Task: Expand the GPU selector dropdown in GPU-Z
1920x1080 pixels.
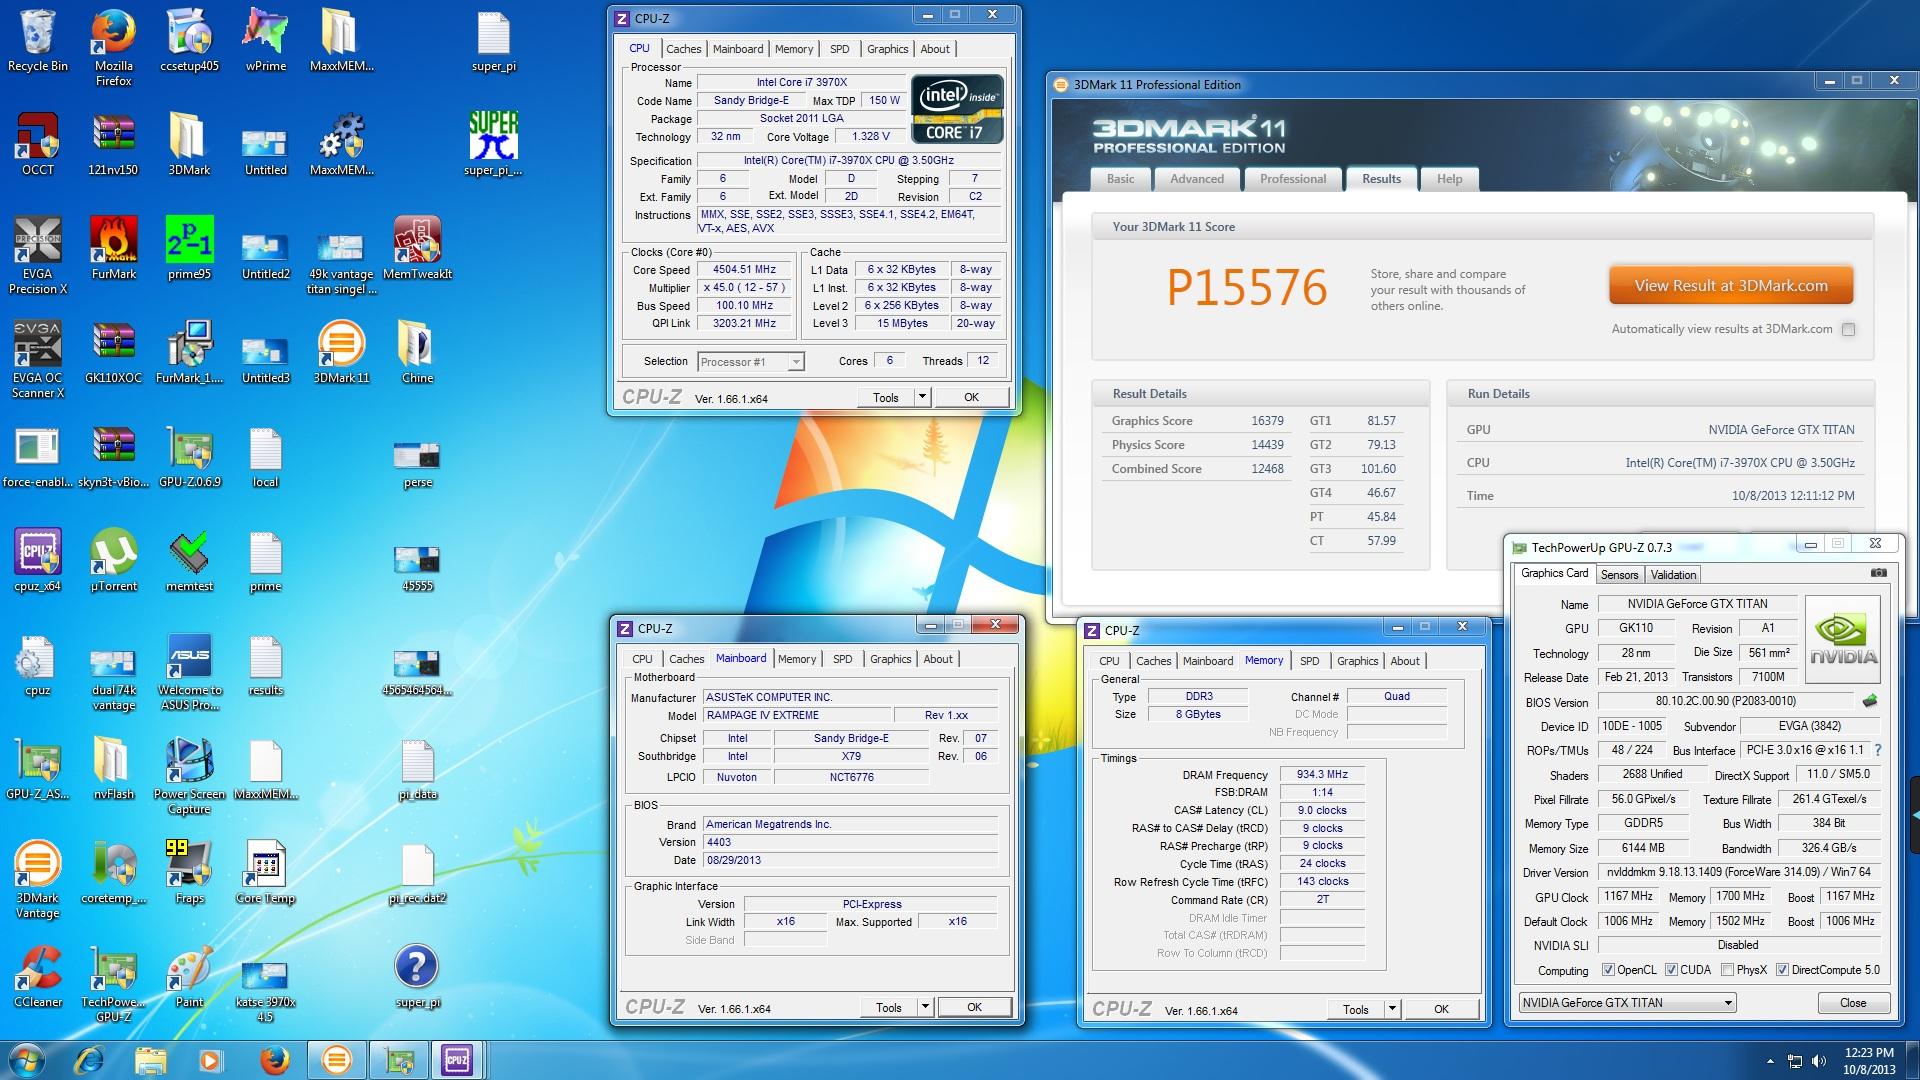Action: point(1727,1003)
